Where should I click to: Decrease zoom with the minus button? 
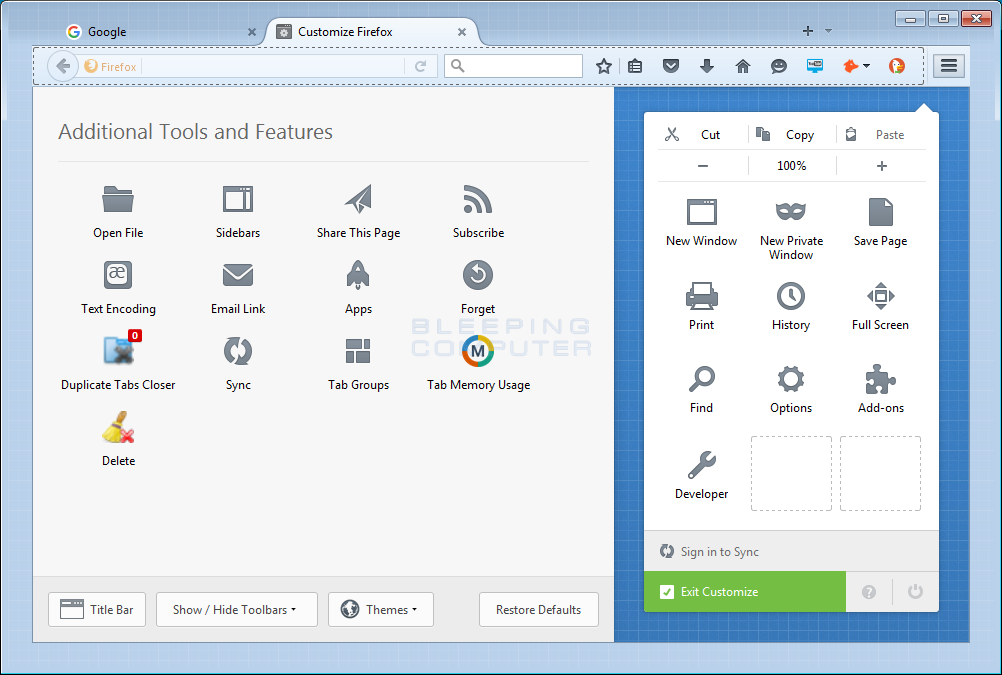[703, 166]
